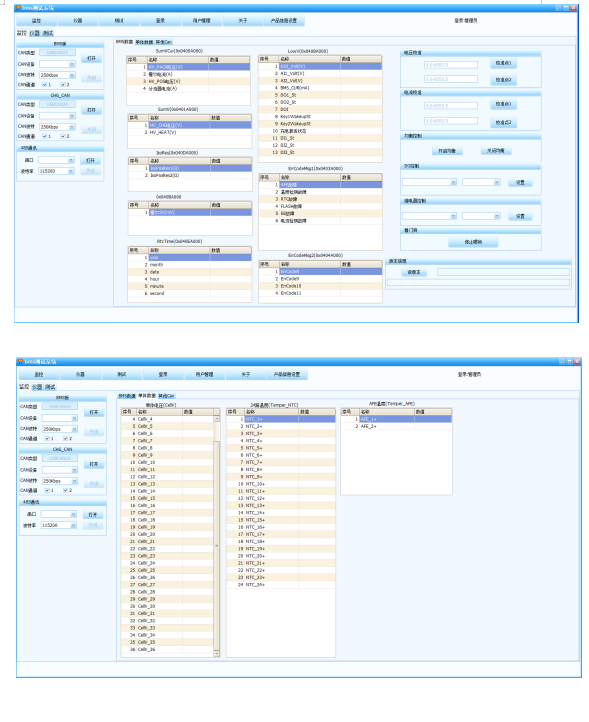Click CHG_CAN 打开 button in upper window
The height and width of the screenshot is (722, 589).
pyautogui.click(x=91, y=110)
